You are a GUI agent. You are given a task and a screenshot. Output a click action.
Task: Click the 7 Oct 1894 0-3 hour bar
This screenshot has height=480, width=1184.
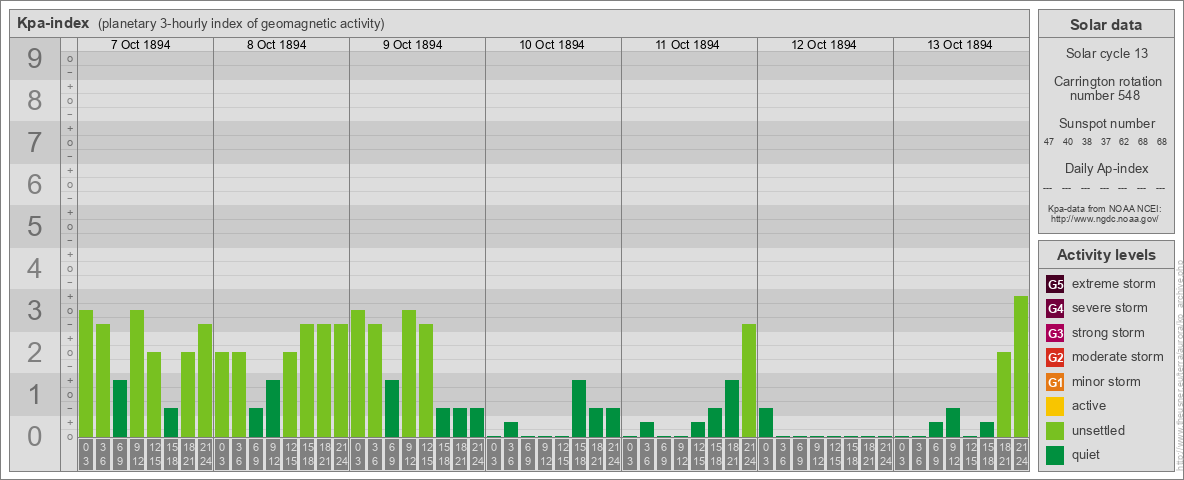[86, 374]
